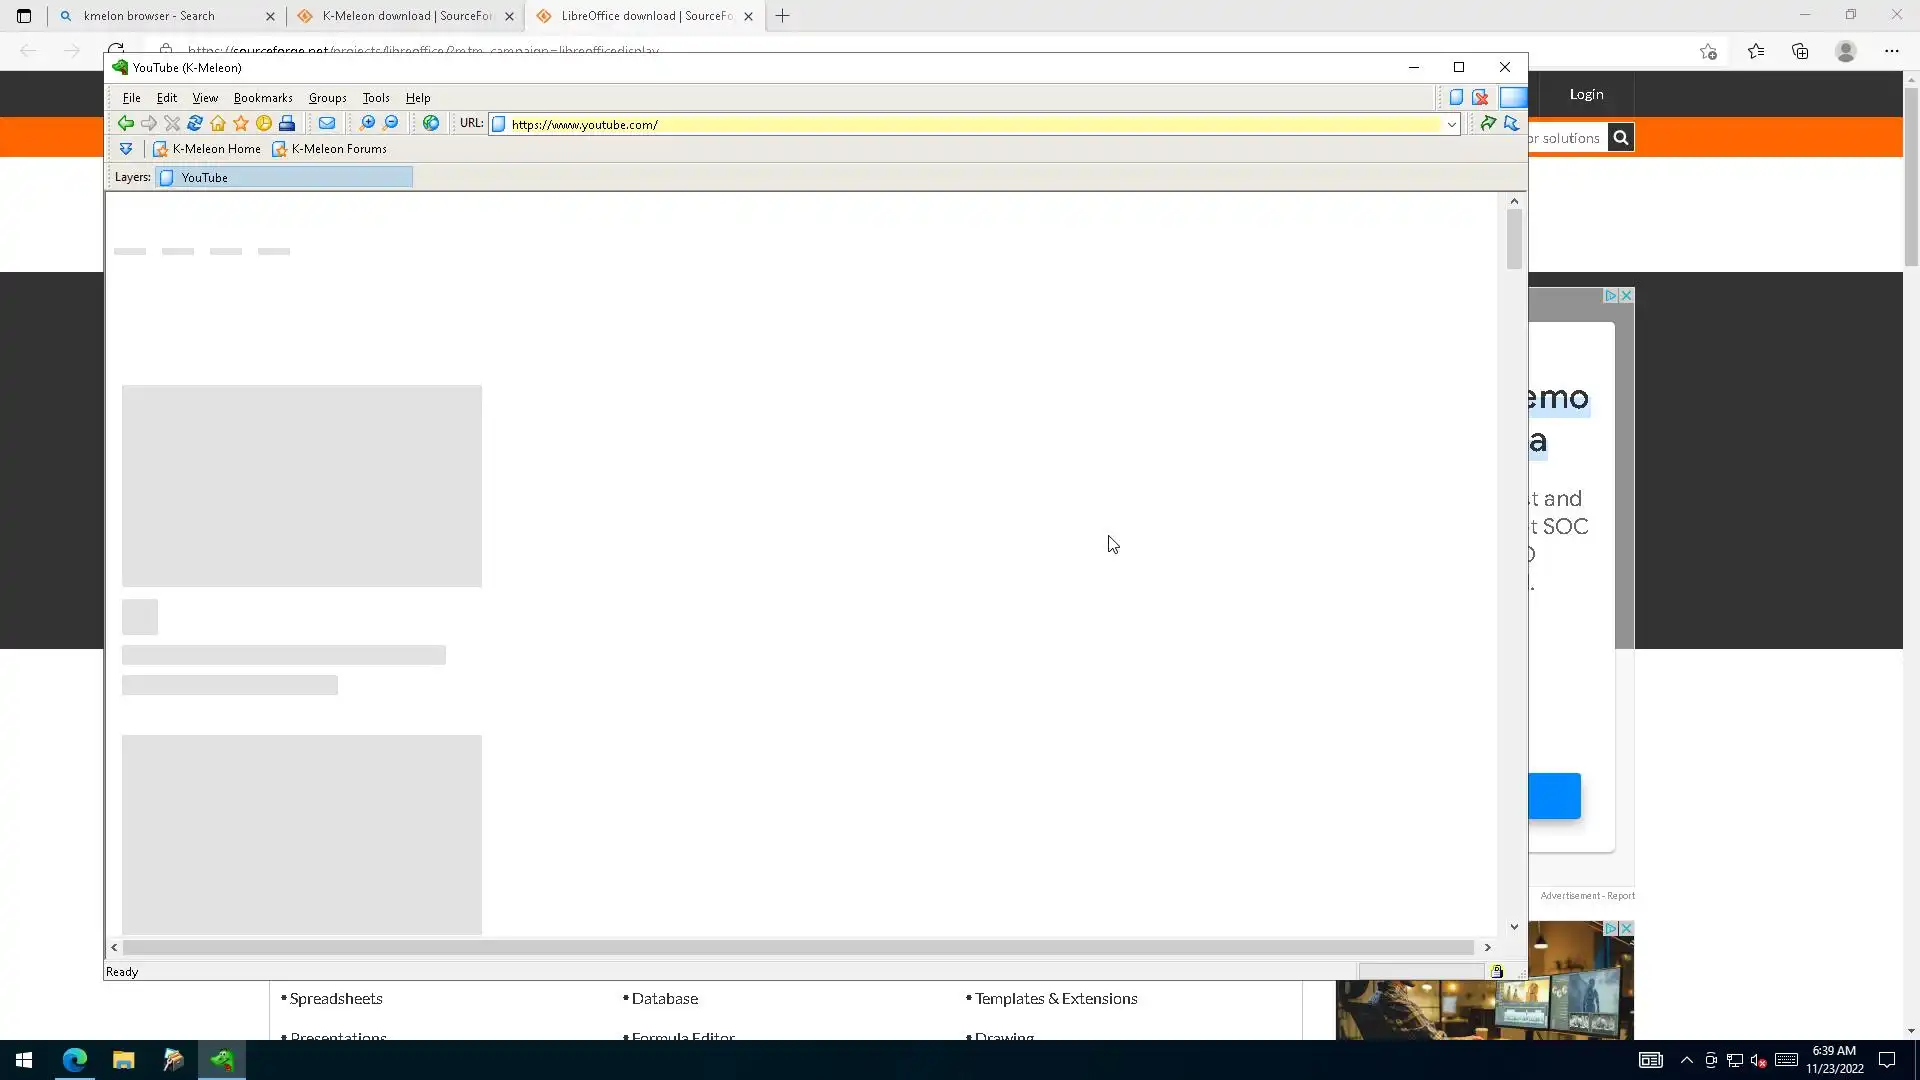Close the layer with the red X page icon
This screenshot has width=1920, height=1080.
point(1480,97)
